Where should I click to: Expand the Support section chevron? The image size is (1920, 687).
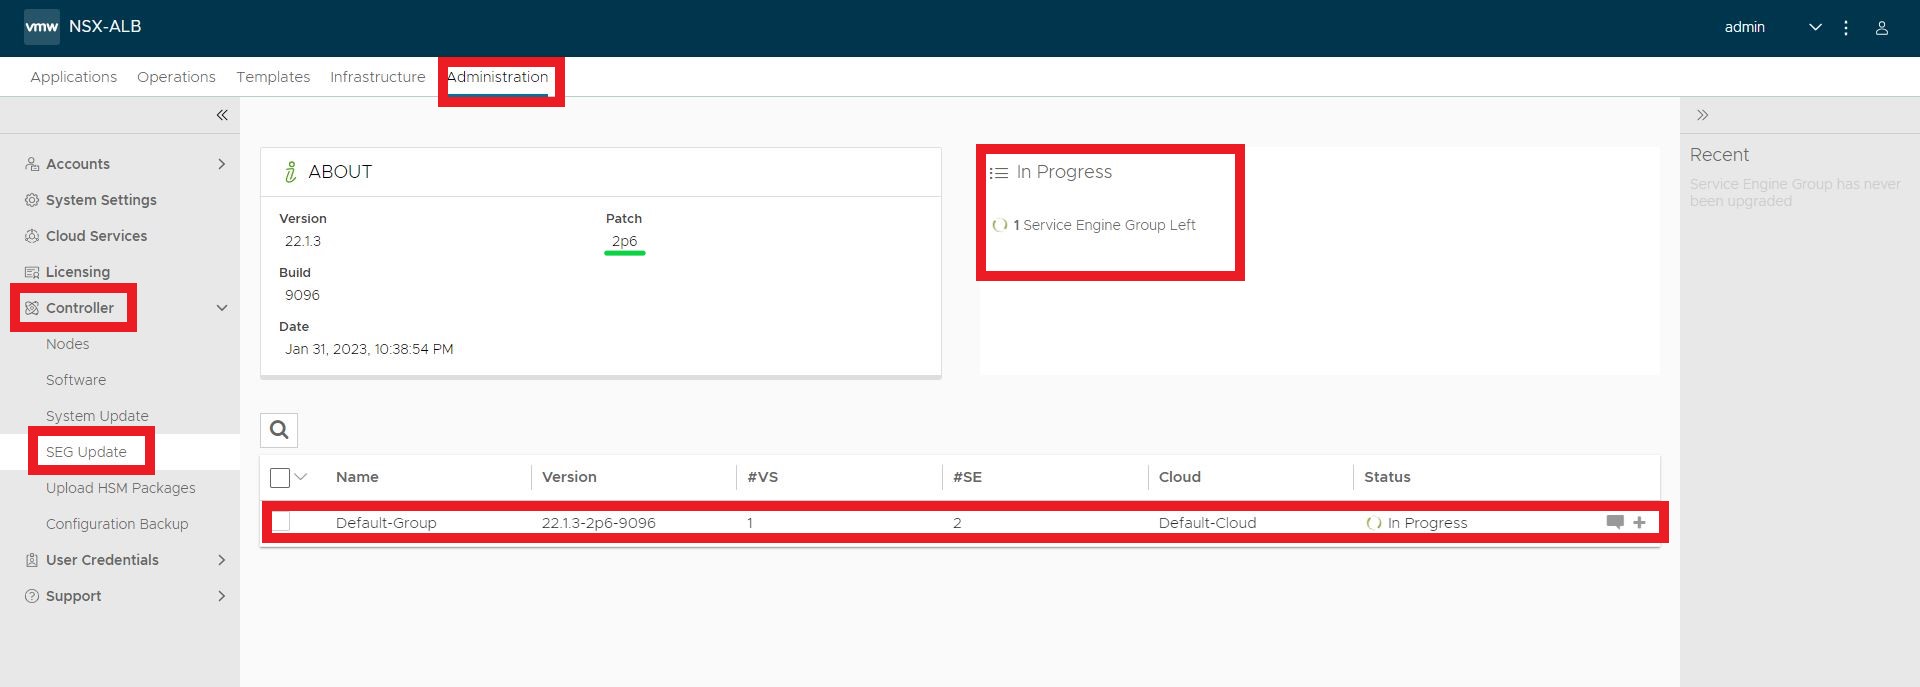[x=222, y=596]
